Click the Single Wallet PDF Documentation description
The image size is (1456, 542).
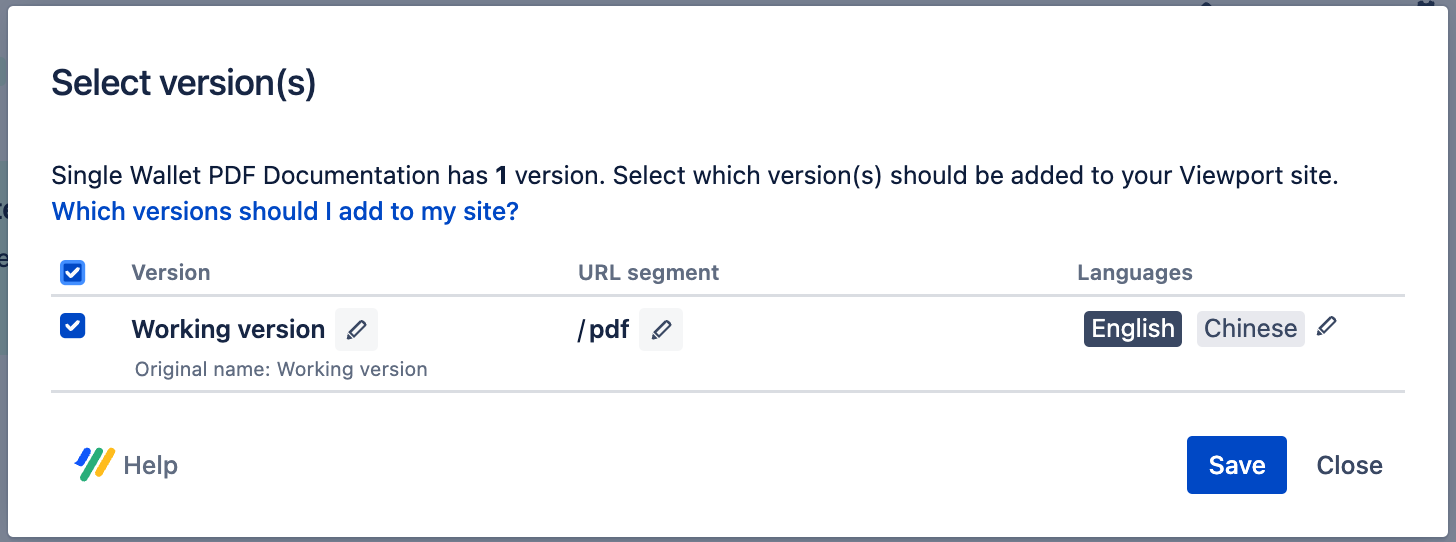click(694, 177)
